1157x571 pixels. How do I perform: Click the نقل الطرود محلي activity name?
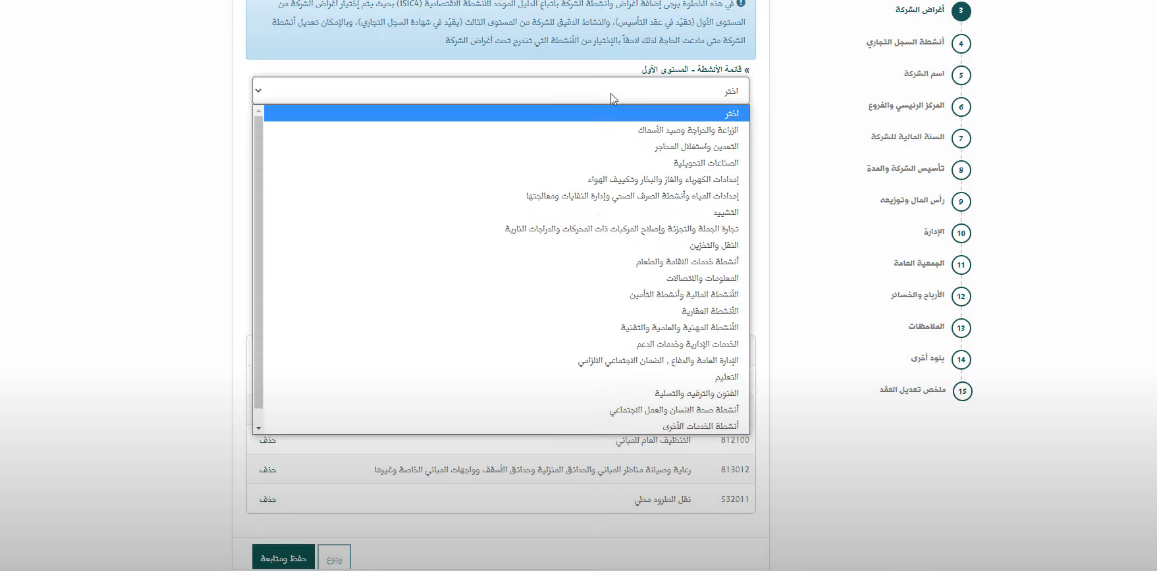(663, 499)
